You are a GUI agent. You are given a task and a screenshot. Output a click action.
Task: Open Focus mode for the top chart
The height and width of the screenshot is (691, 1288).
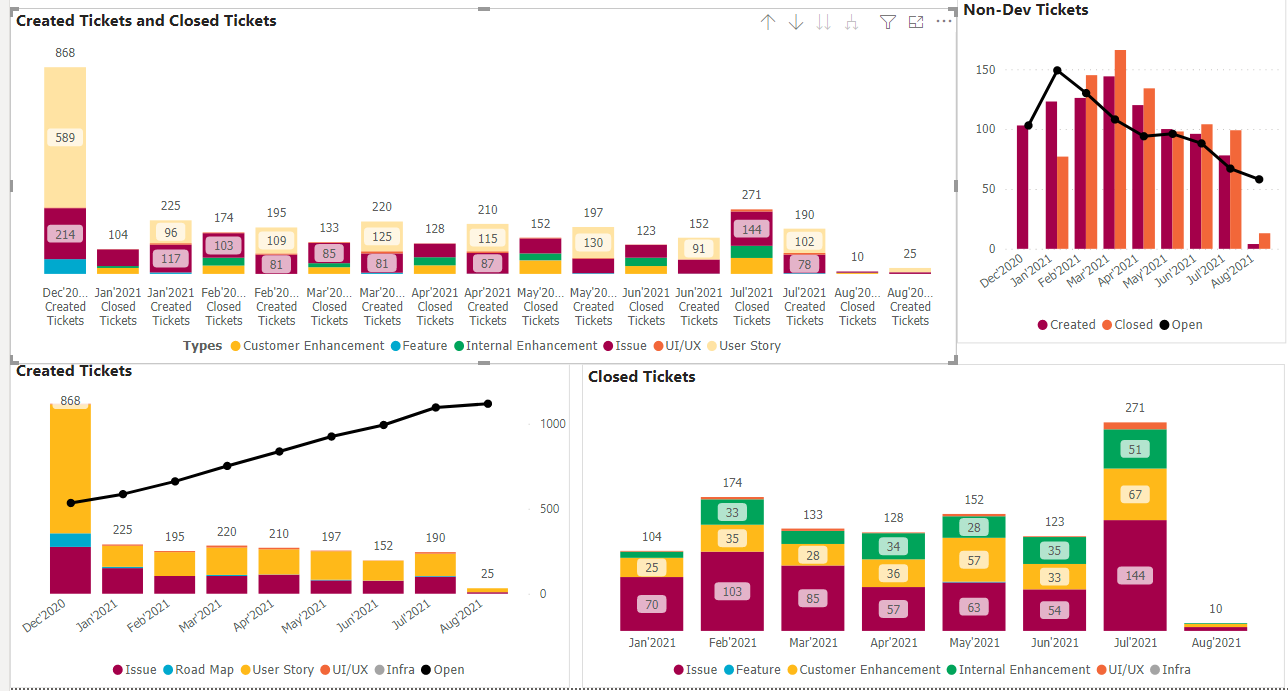pyautogui.click(x=915, y=22)
